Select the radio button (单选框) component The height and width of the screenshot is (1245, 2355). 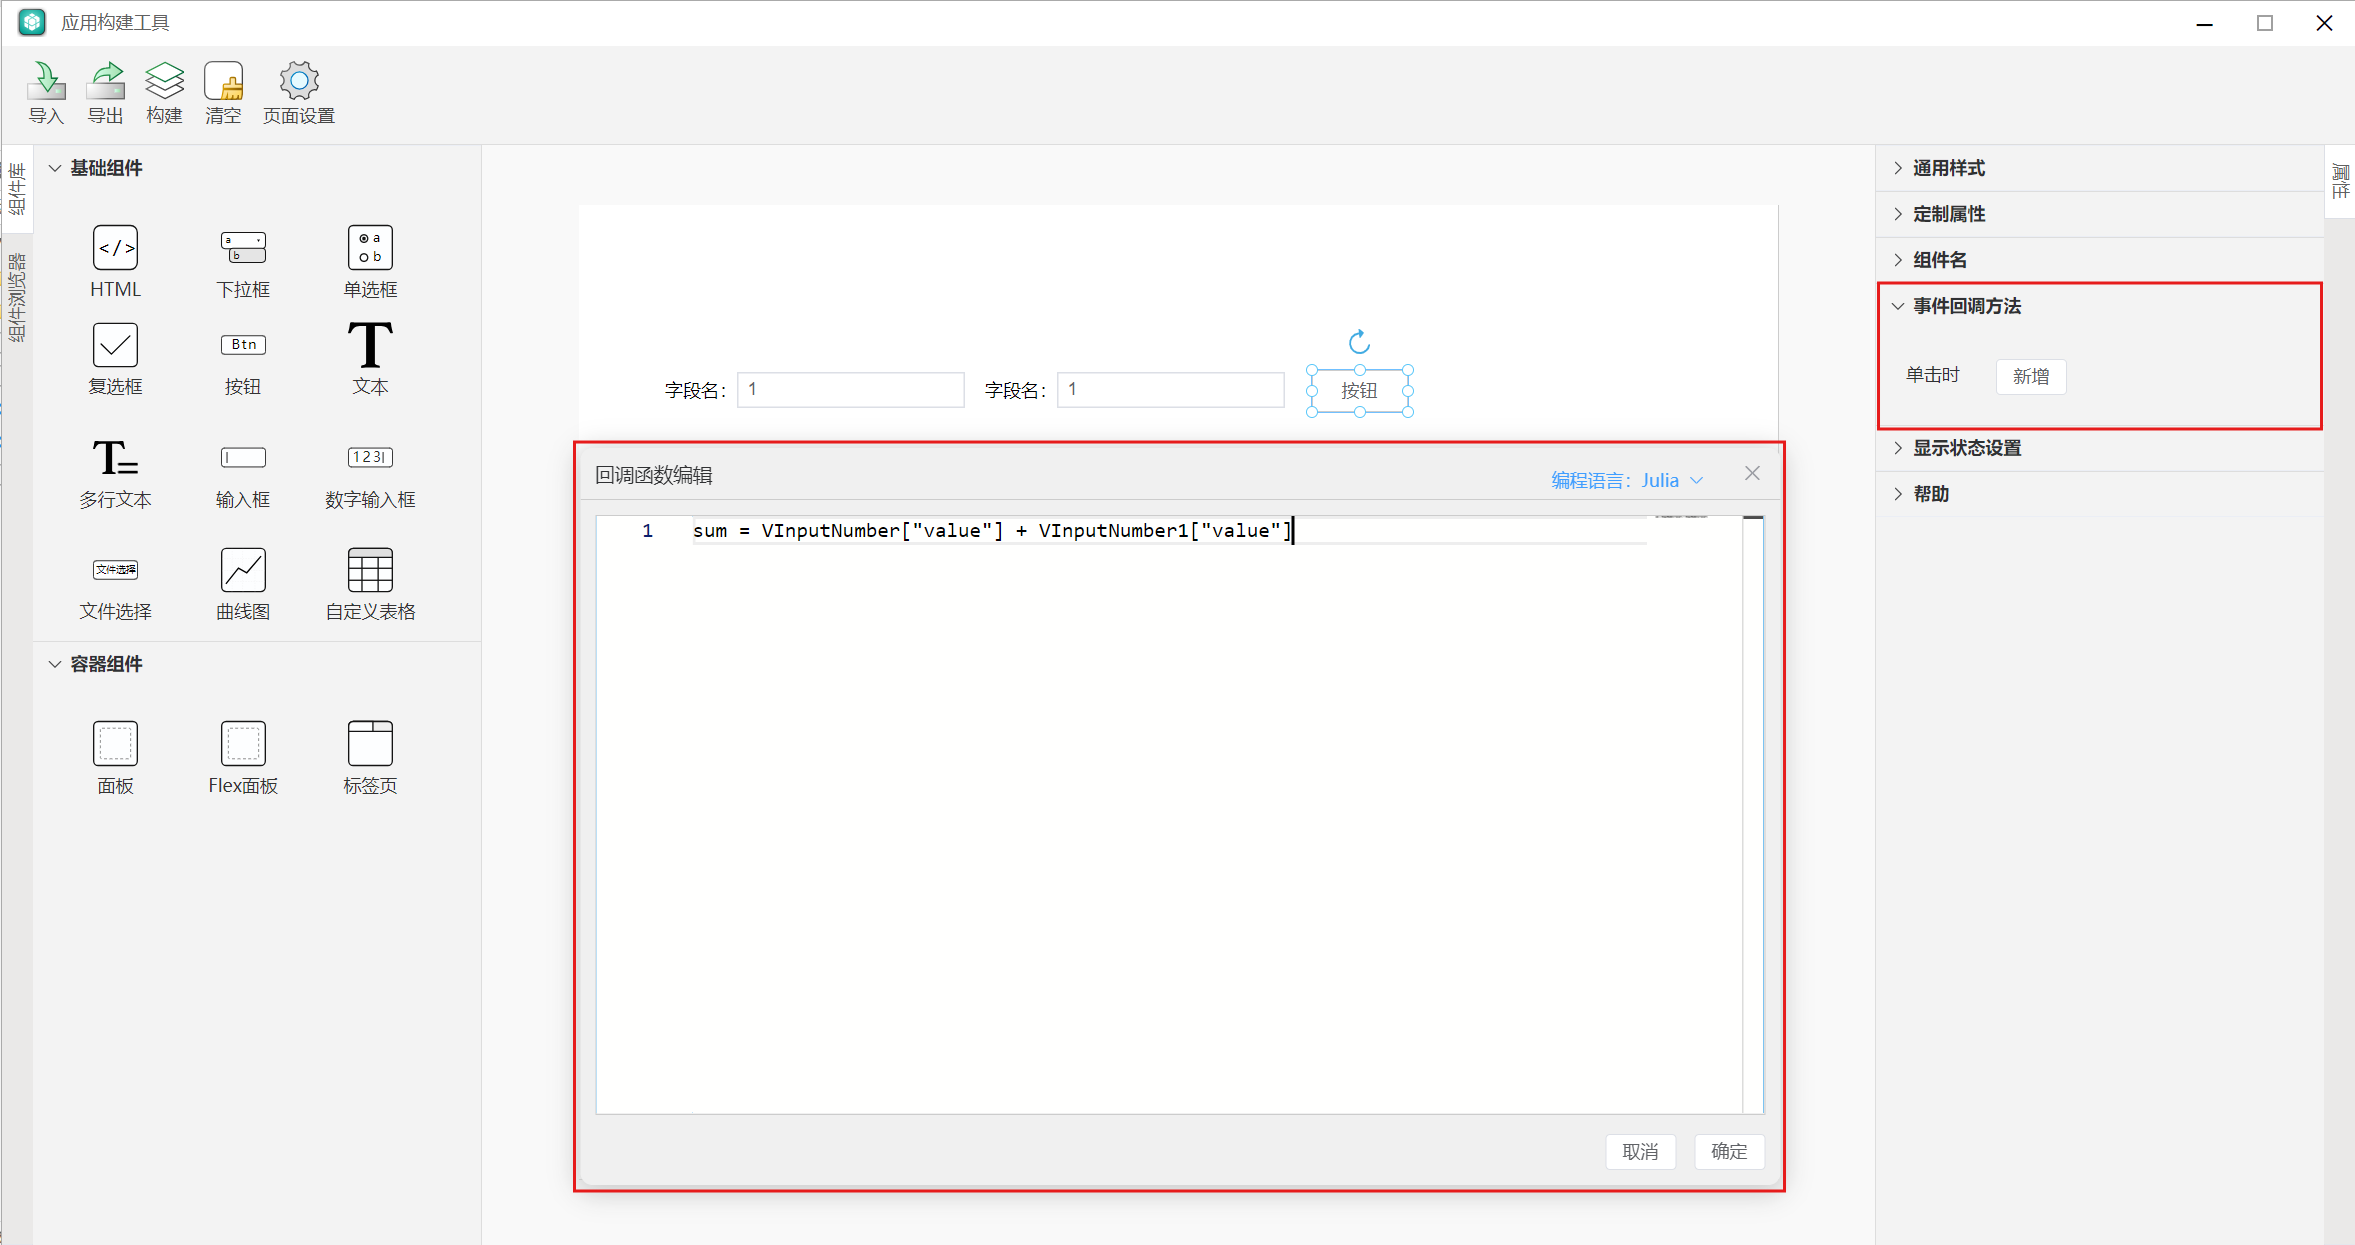click(x=370, y=248)
